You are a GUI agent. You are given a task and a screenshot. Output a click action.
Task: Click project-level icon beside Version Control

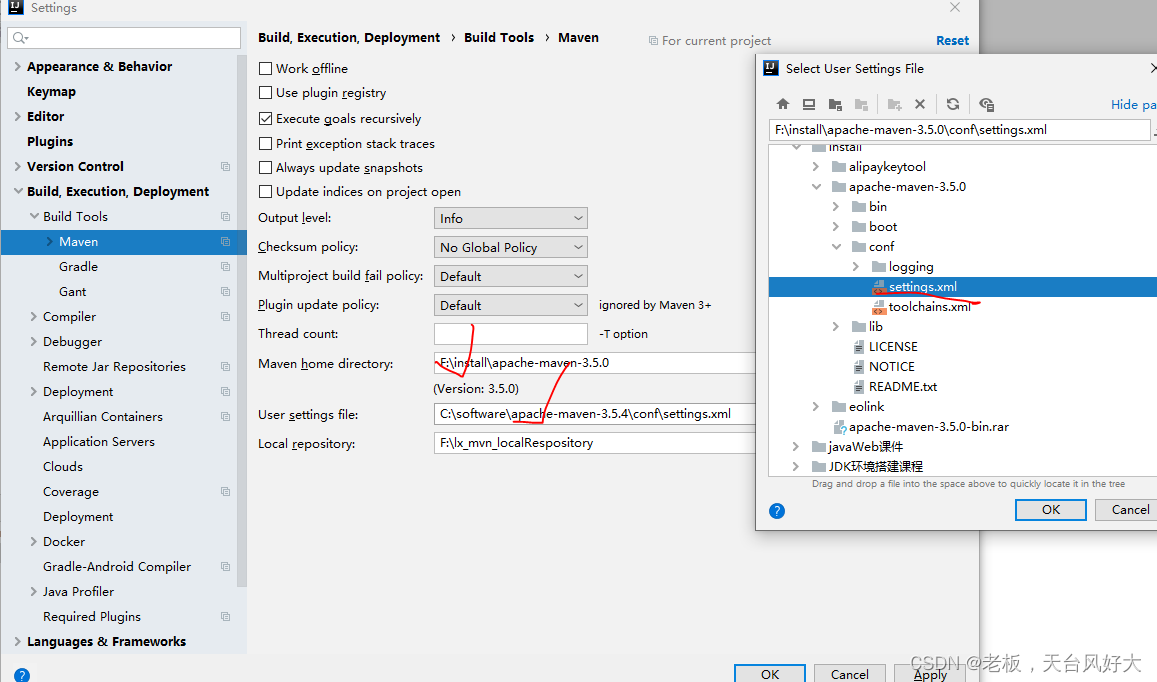(226, 167)
